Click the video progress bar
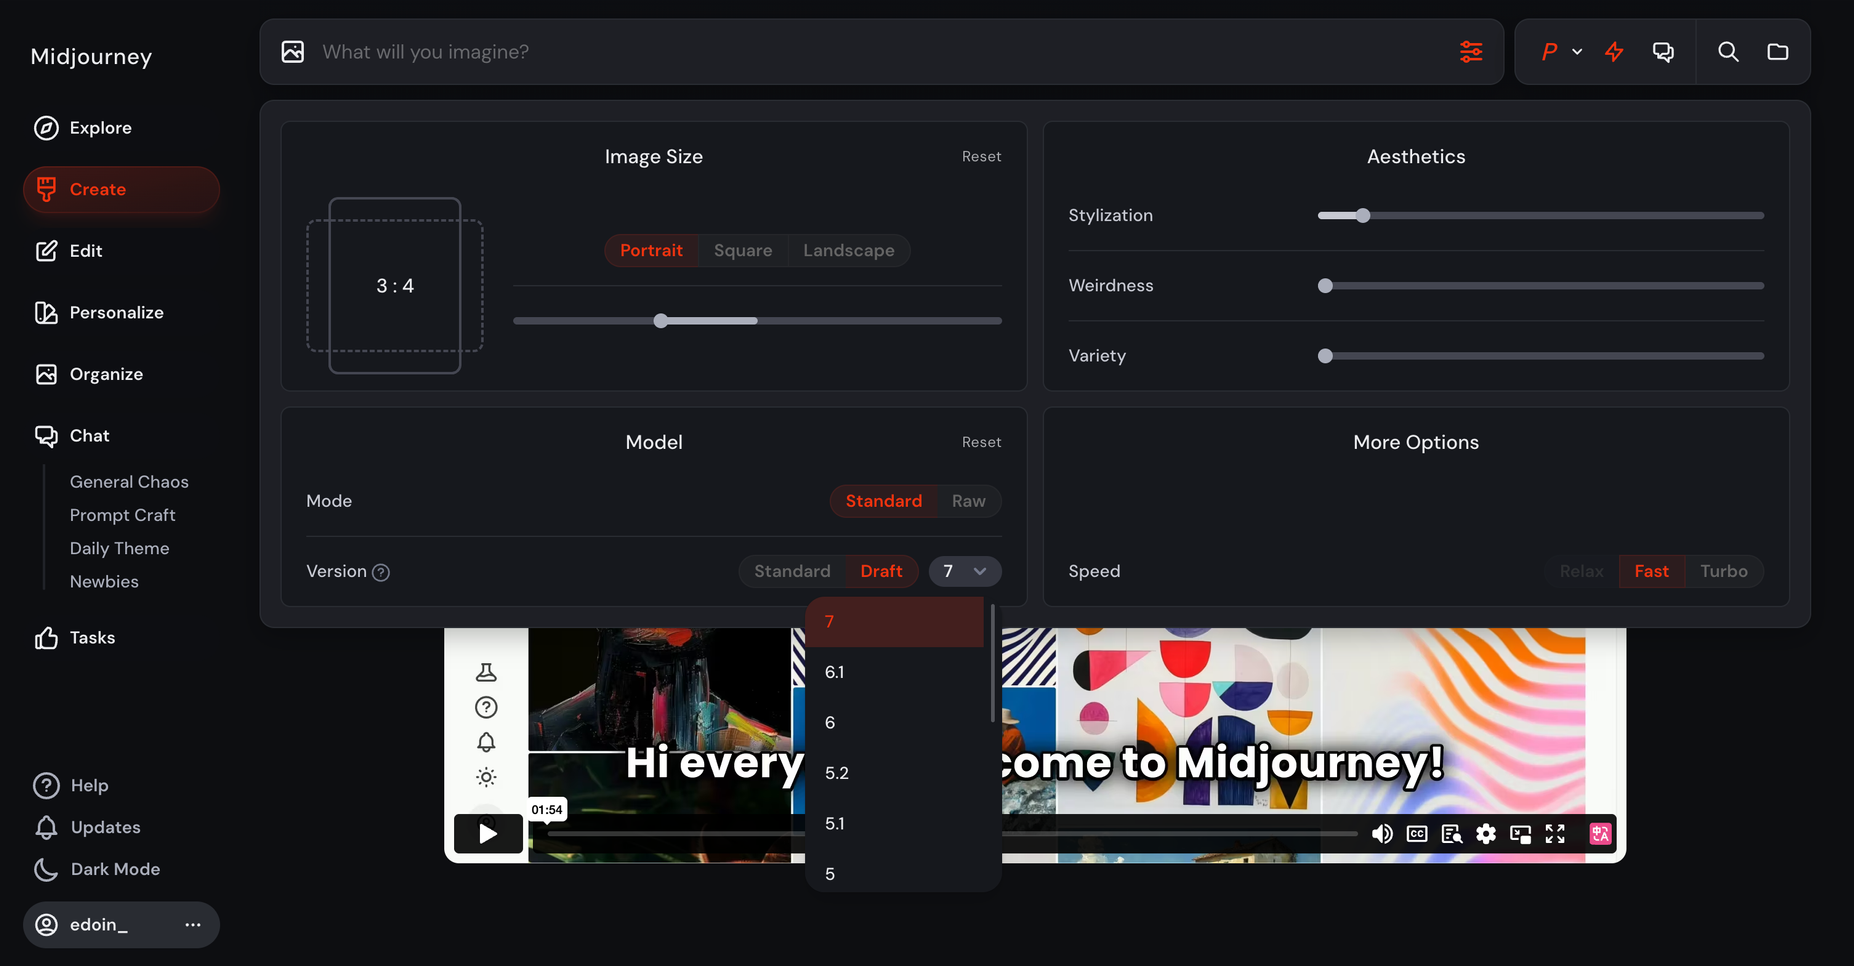This screenshot has height=966, width=1854. click(952, 833)
